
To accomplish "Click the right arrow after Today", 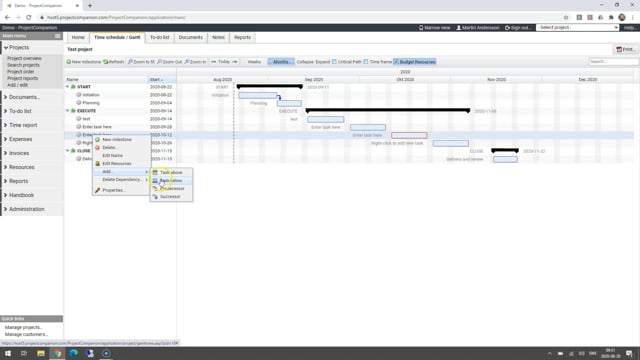I will [x=235, y=62].
